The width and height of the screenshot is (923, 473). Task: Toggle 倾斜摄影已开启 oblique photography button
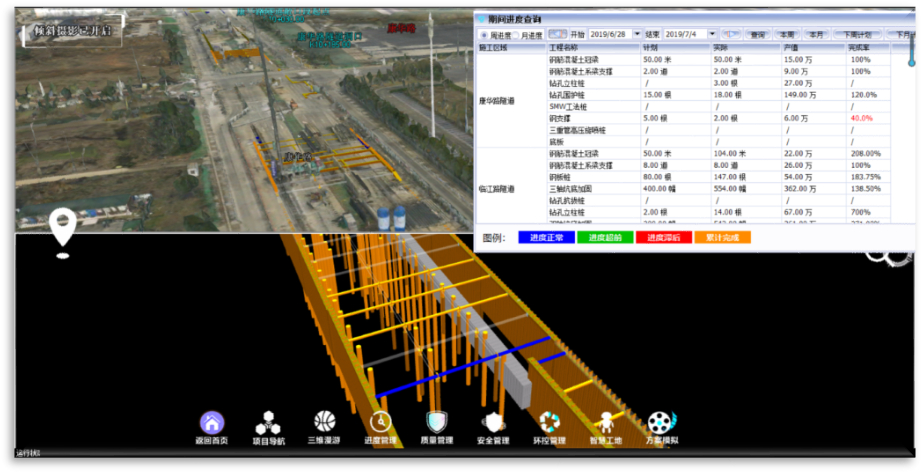click(72, 31)
